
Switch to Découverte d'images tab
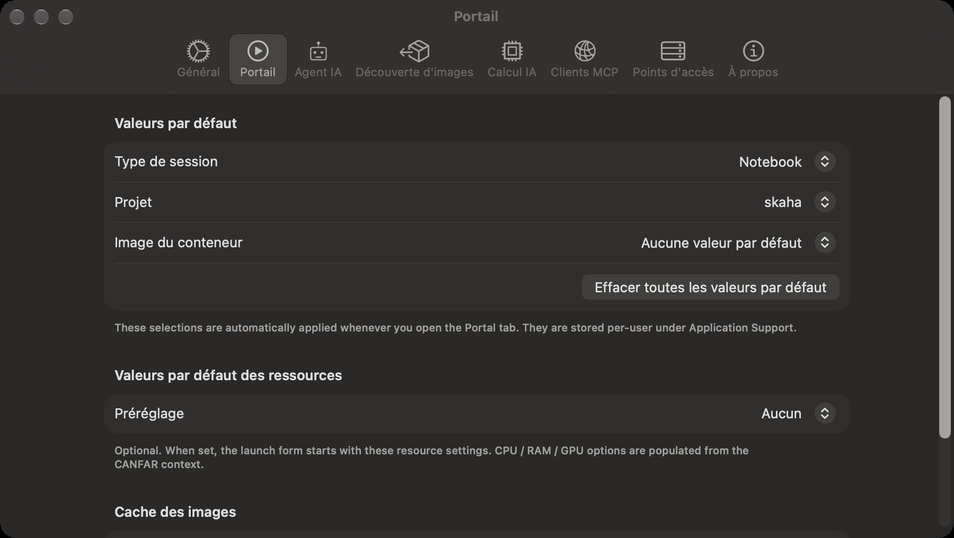(x=414, y=59)
